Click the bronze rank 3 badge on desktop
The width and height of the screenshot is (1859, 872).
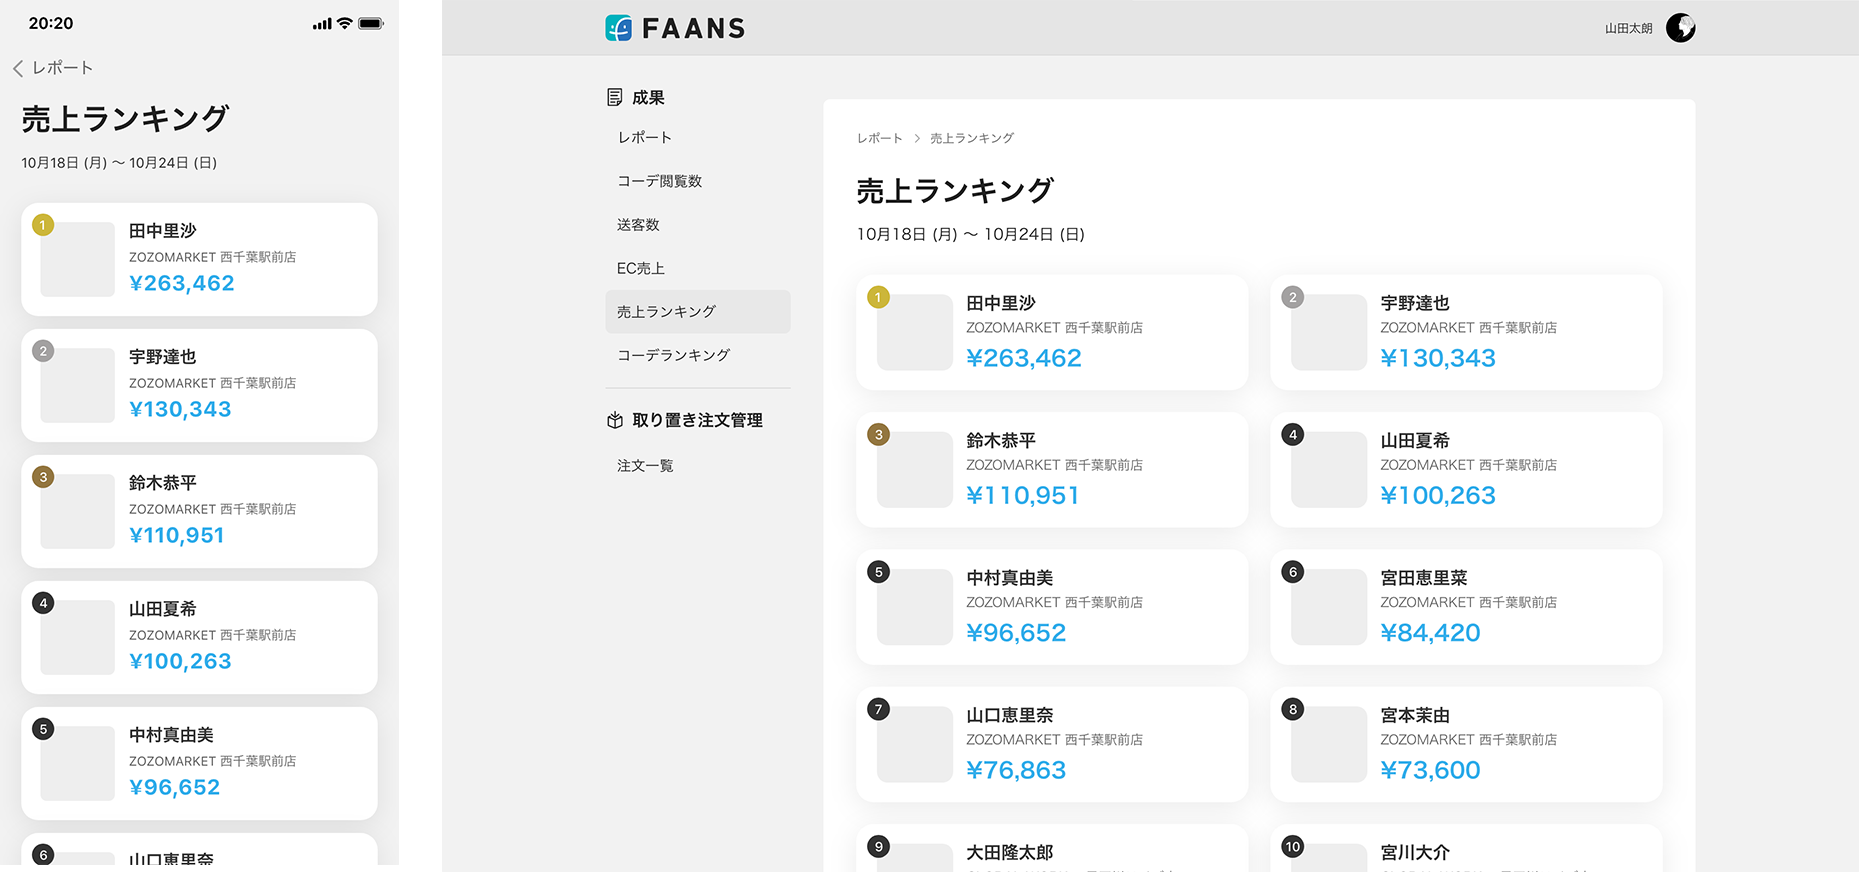pyautogui.click(x=878, y=434)
